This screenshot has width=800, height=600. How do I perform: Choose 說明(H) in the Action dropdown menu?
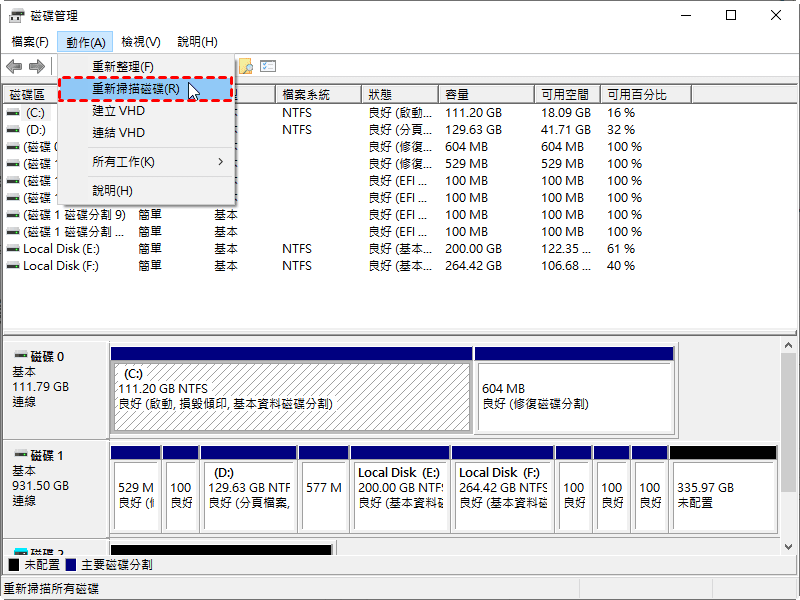click(146, 191)
